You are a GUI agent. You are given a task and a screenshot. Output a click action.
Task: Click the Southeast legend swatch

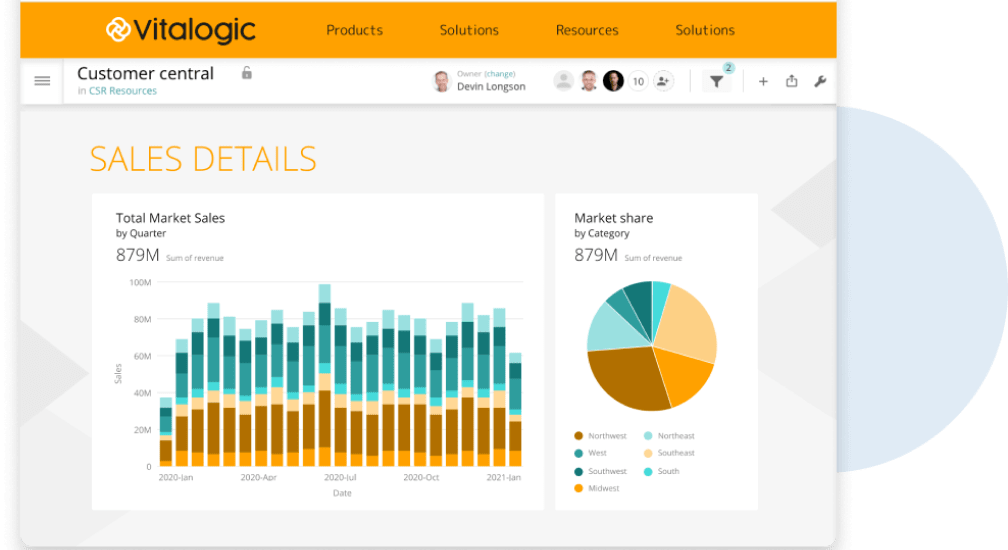(x=648, y=453)
